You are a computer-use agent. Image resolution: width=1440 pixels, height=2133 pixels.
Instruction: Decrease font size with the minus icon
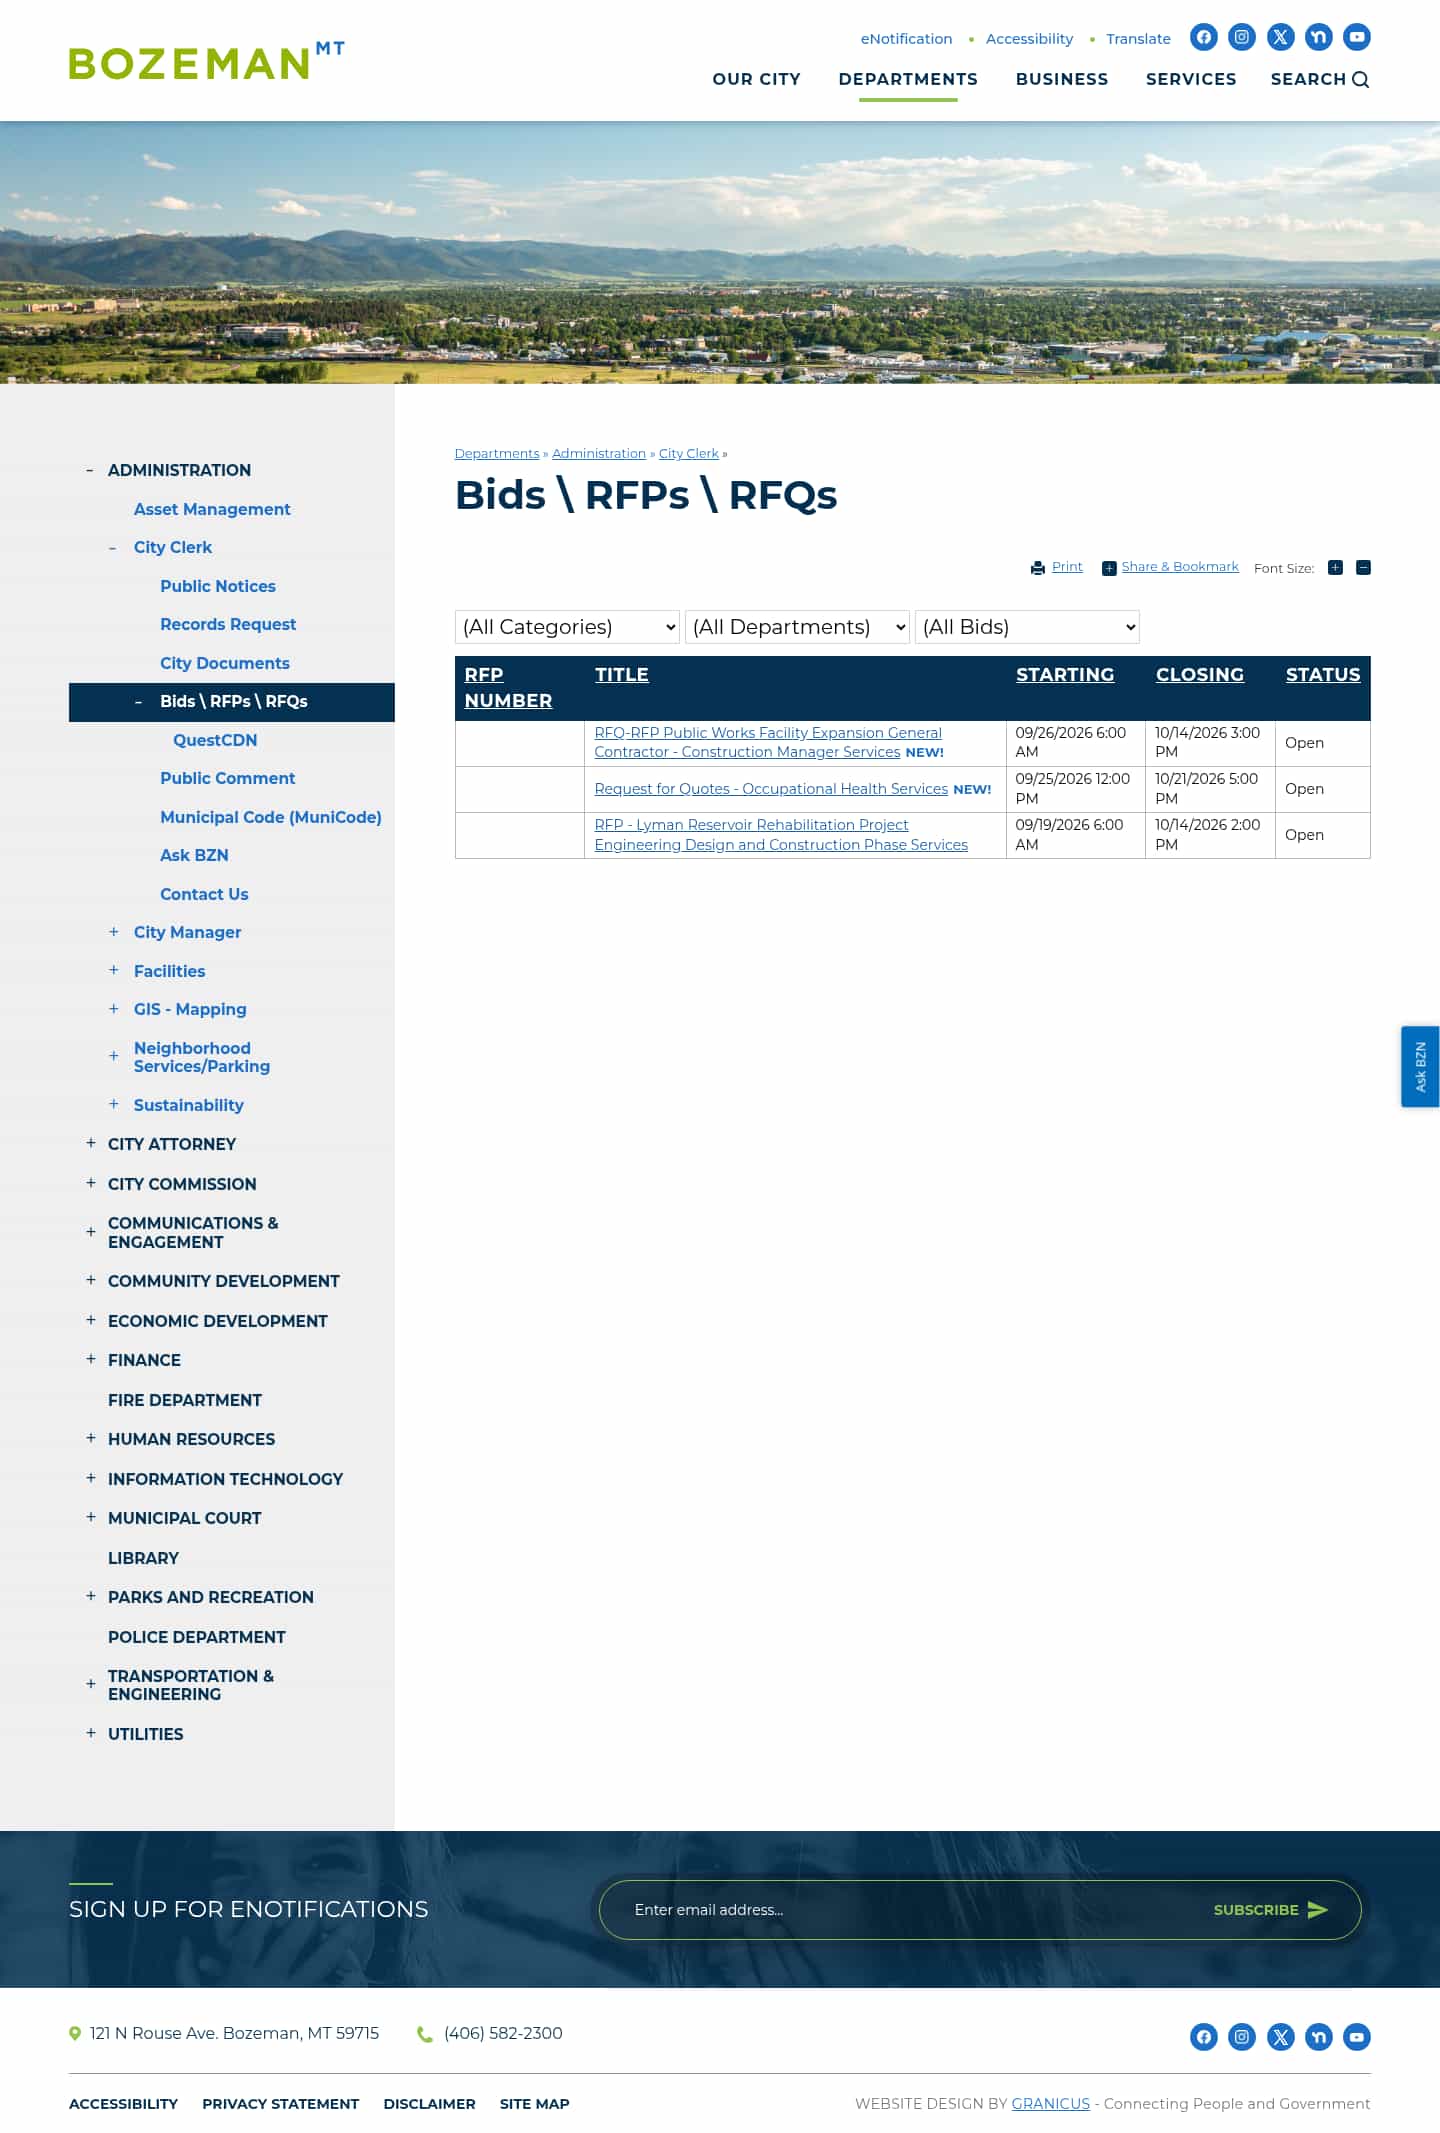1363,568
